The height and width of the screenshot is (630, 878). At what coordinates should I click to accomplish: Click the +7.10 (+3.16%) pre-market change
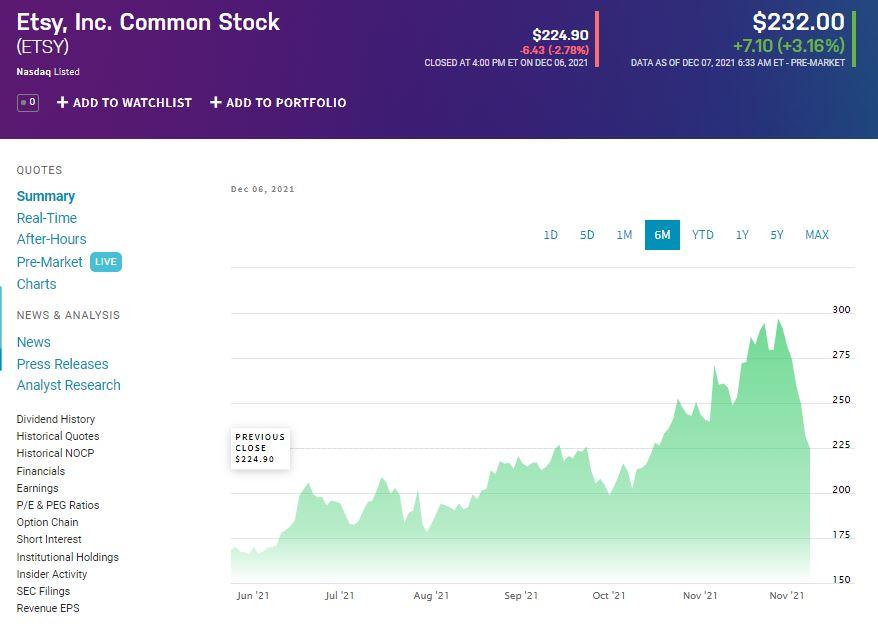(789, 45)
